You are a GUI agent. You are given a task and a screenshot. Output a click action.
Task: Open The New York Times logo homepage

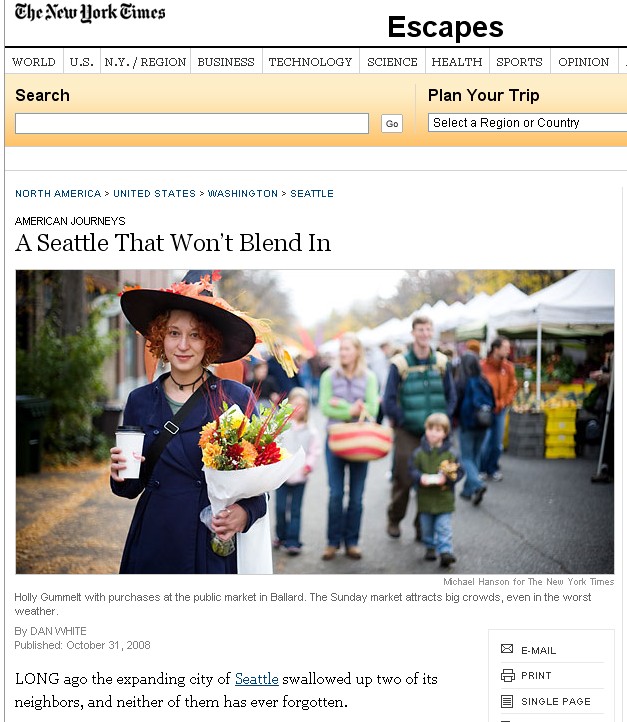90,12
